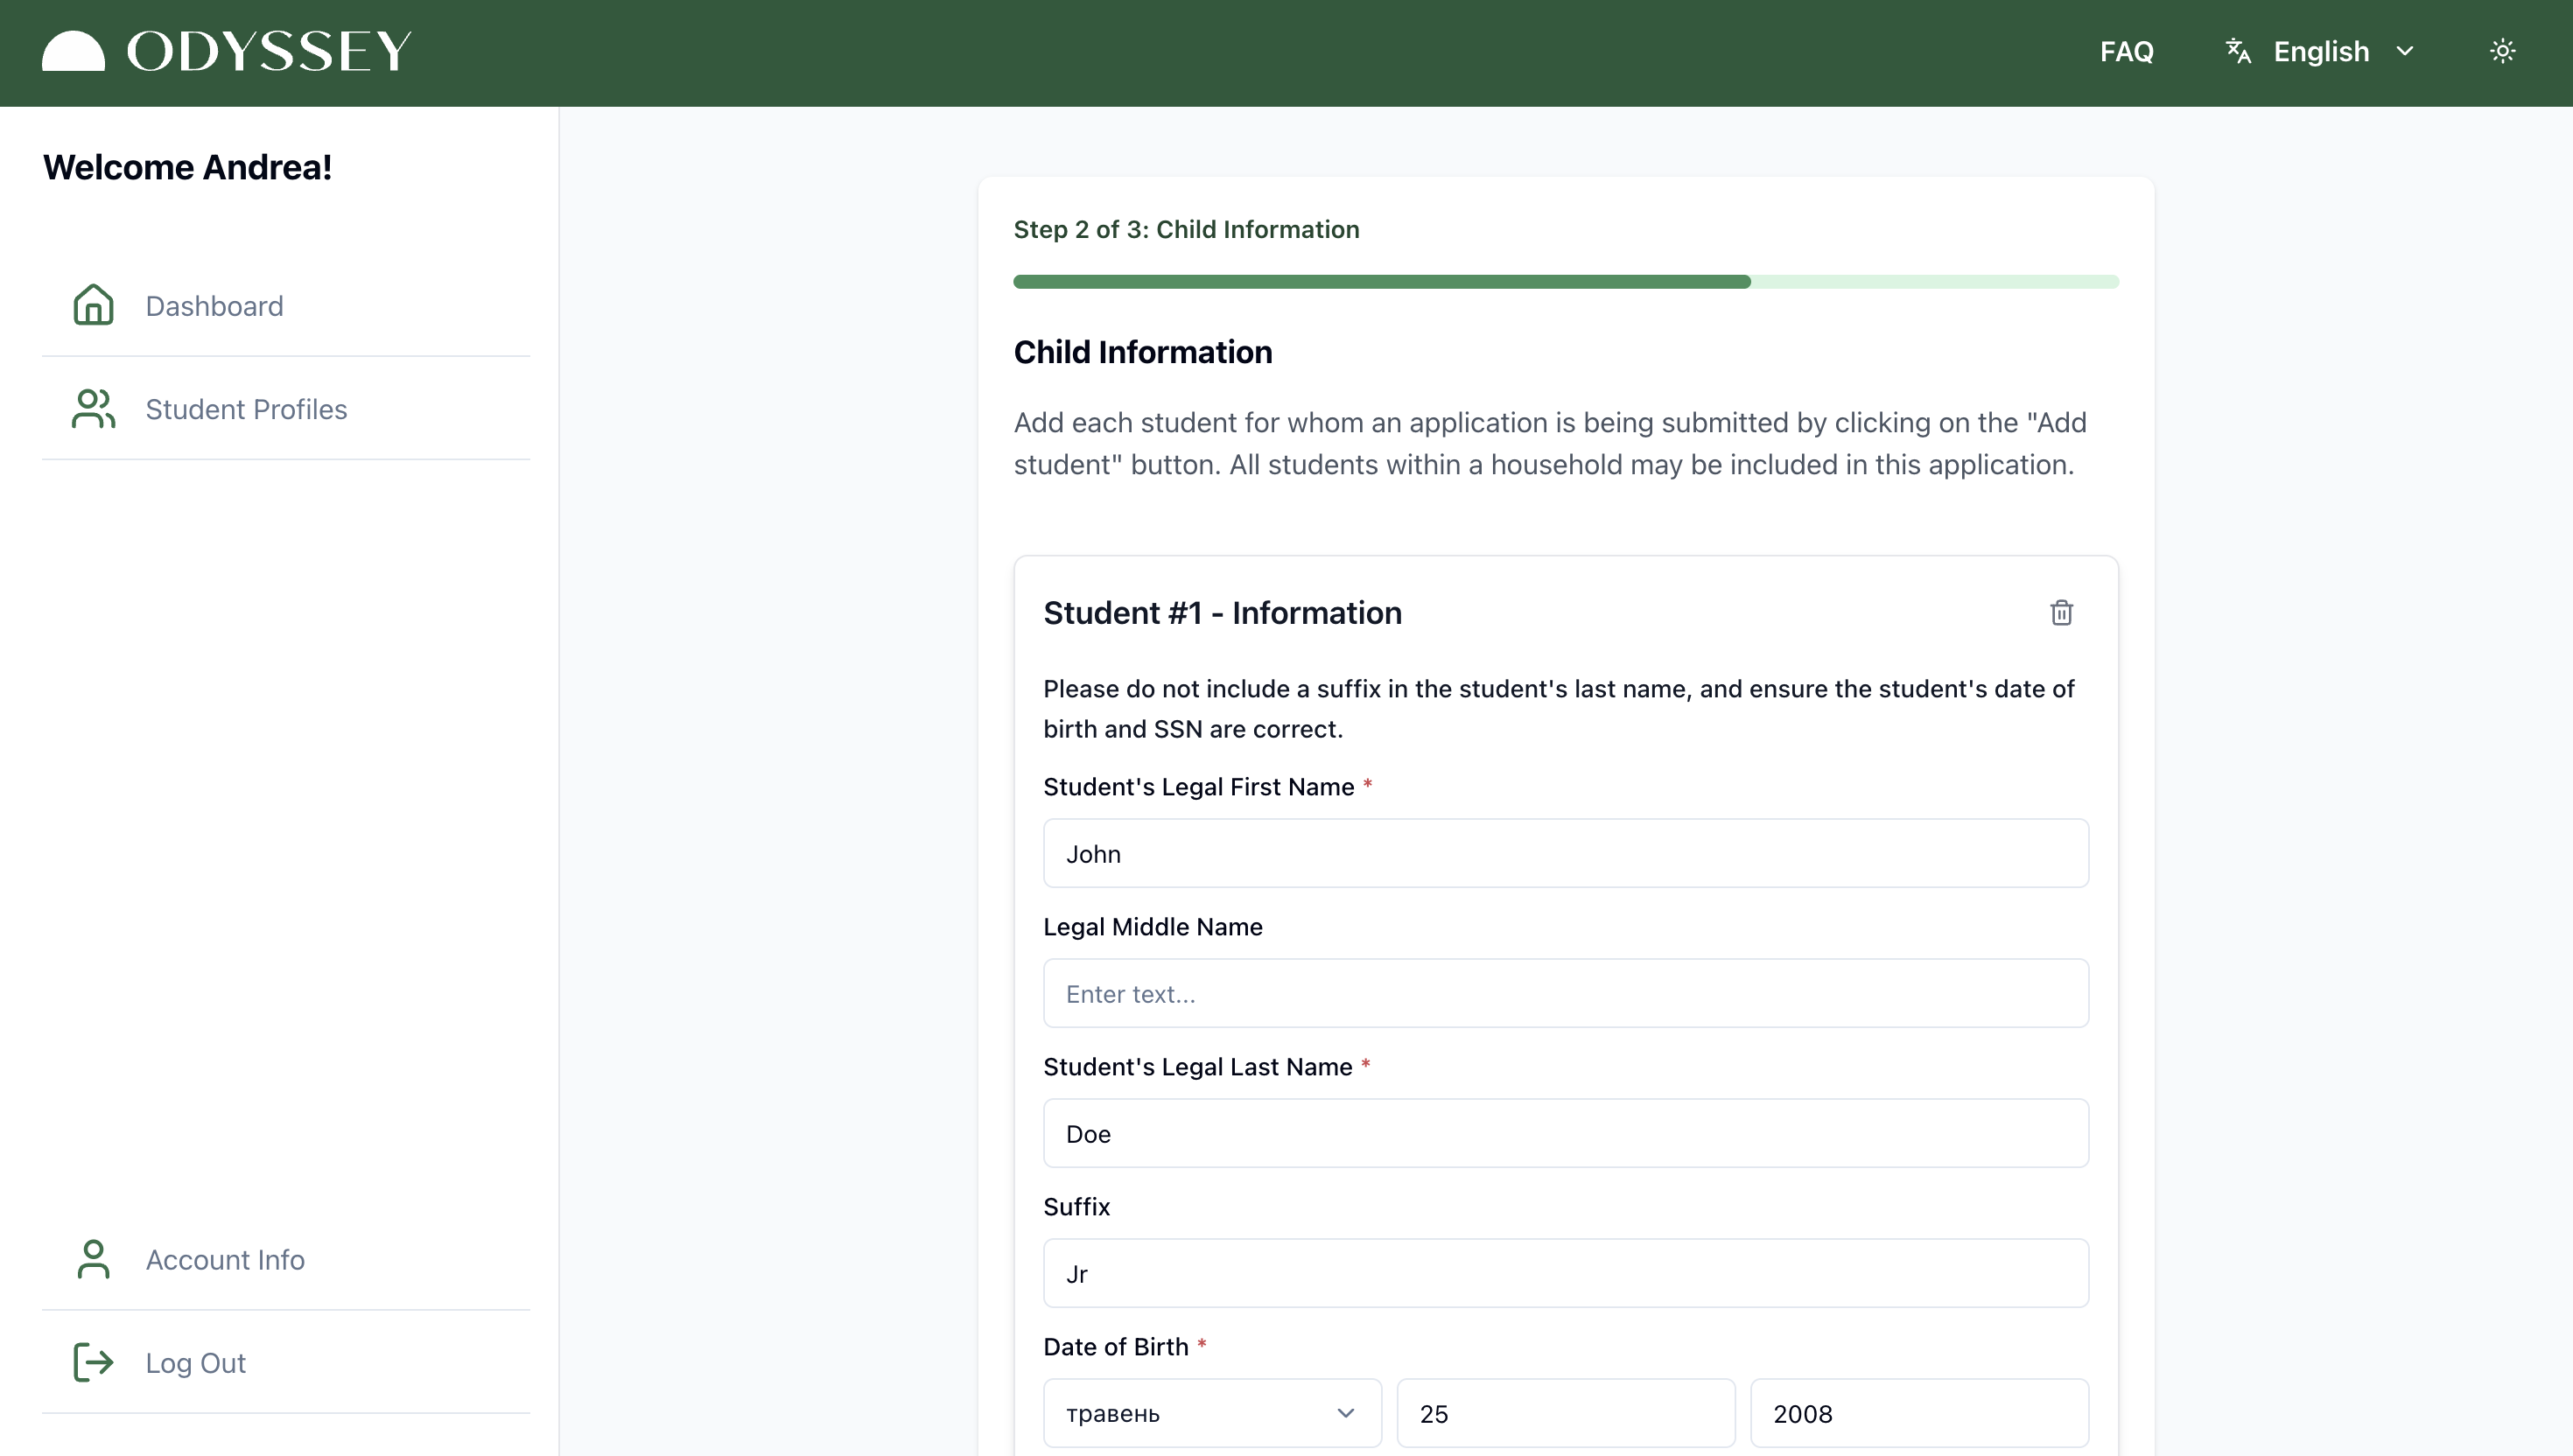
Task: Click the Log Out arrow icon
Action: (x=94, y=1362)
